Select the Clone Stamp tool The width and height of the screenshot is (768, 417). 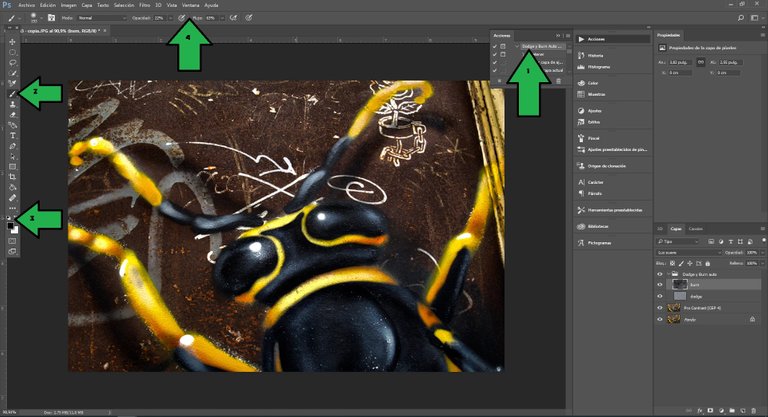pos(12,104)
